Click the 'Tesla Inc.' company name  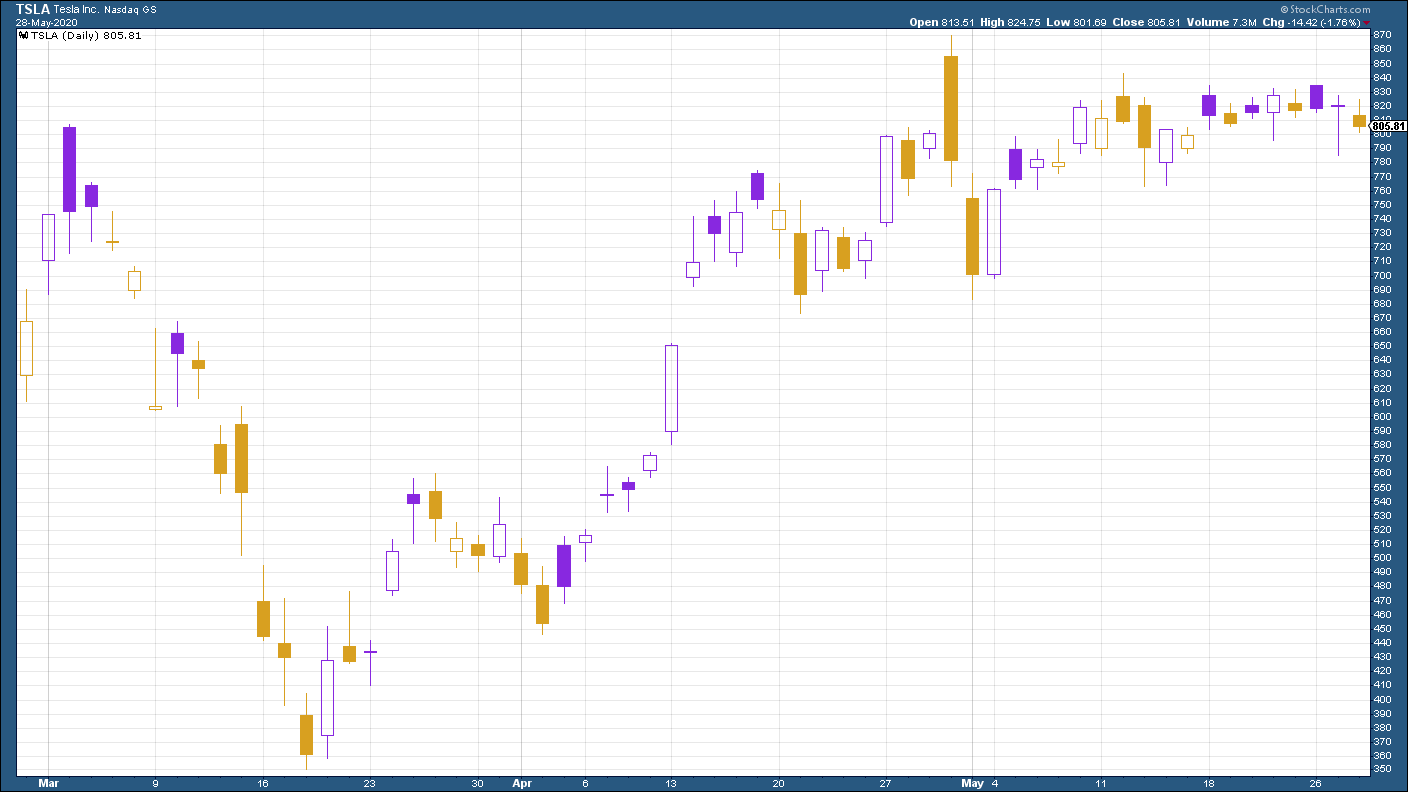78,8
